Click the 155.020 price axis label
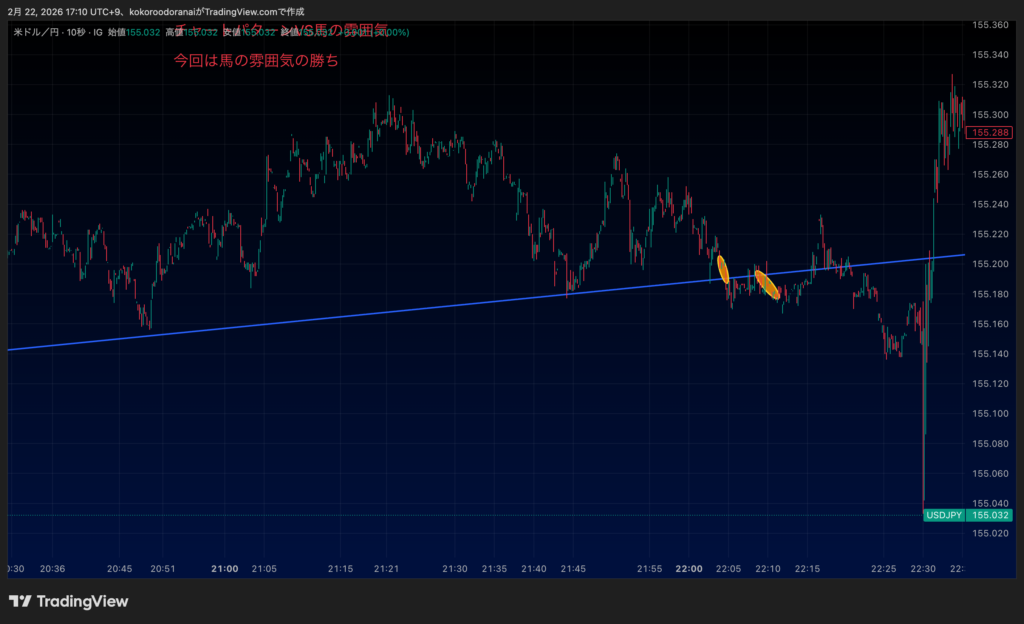 click(x=990, y=533)
